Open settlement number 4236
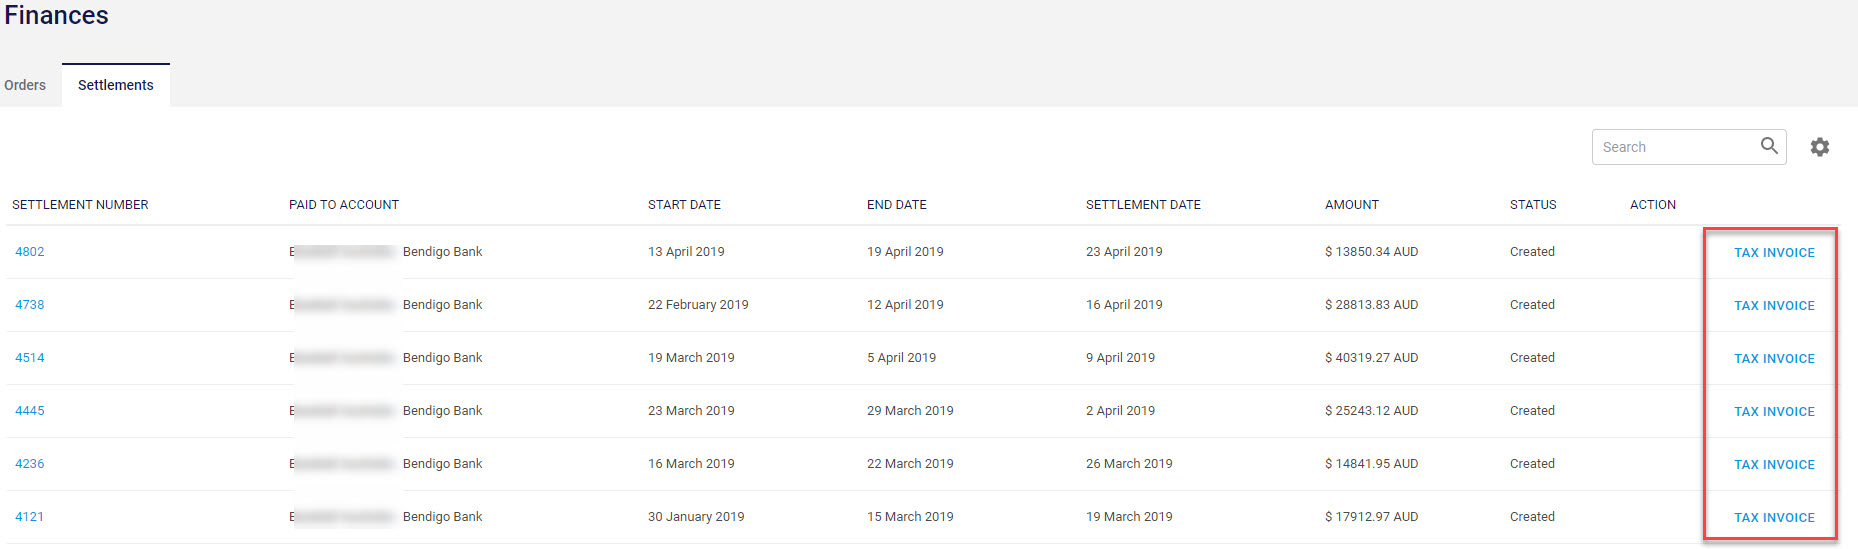1858x549 pixels. (x=30, y=464)
